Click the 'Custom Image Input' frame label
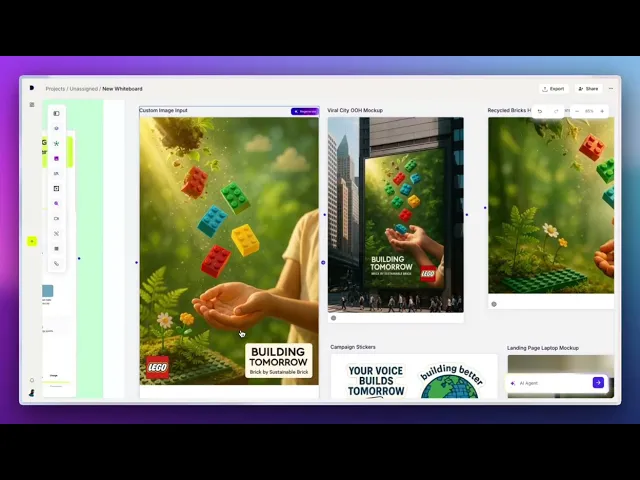This screenshot has width=640, height=480. [x=163, y=110]
